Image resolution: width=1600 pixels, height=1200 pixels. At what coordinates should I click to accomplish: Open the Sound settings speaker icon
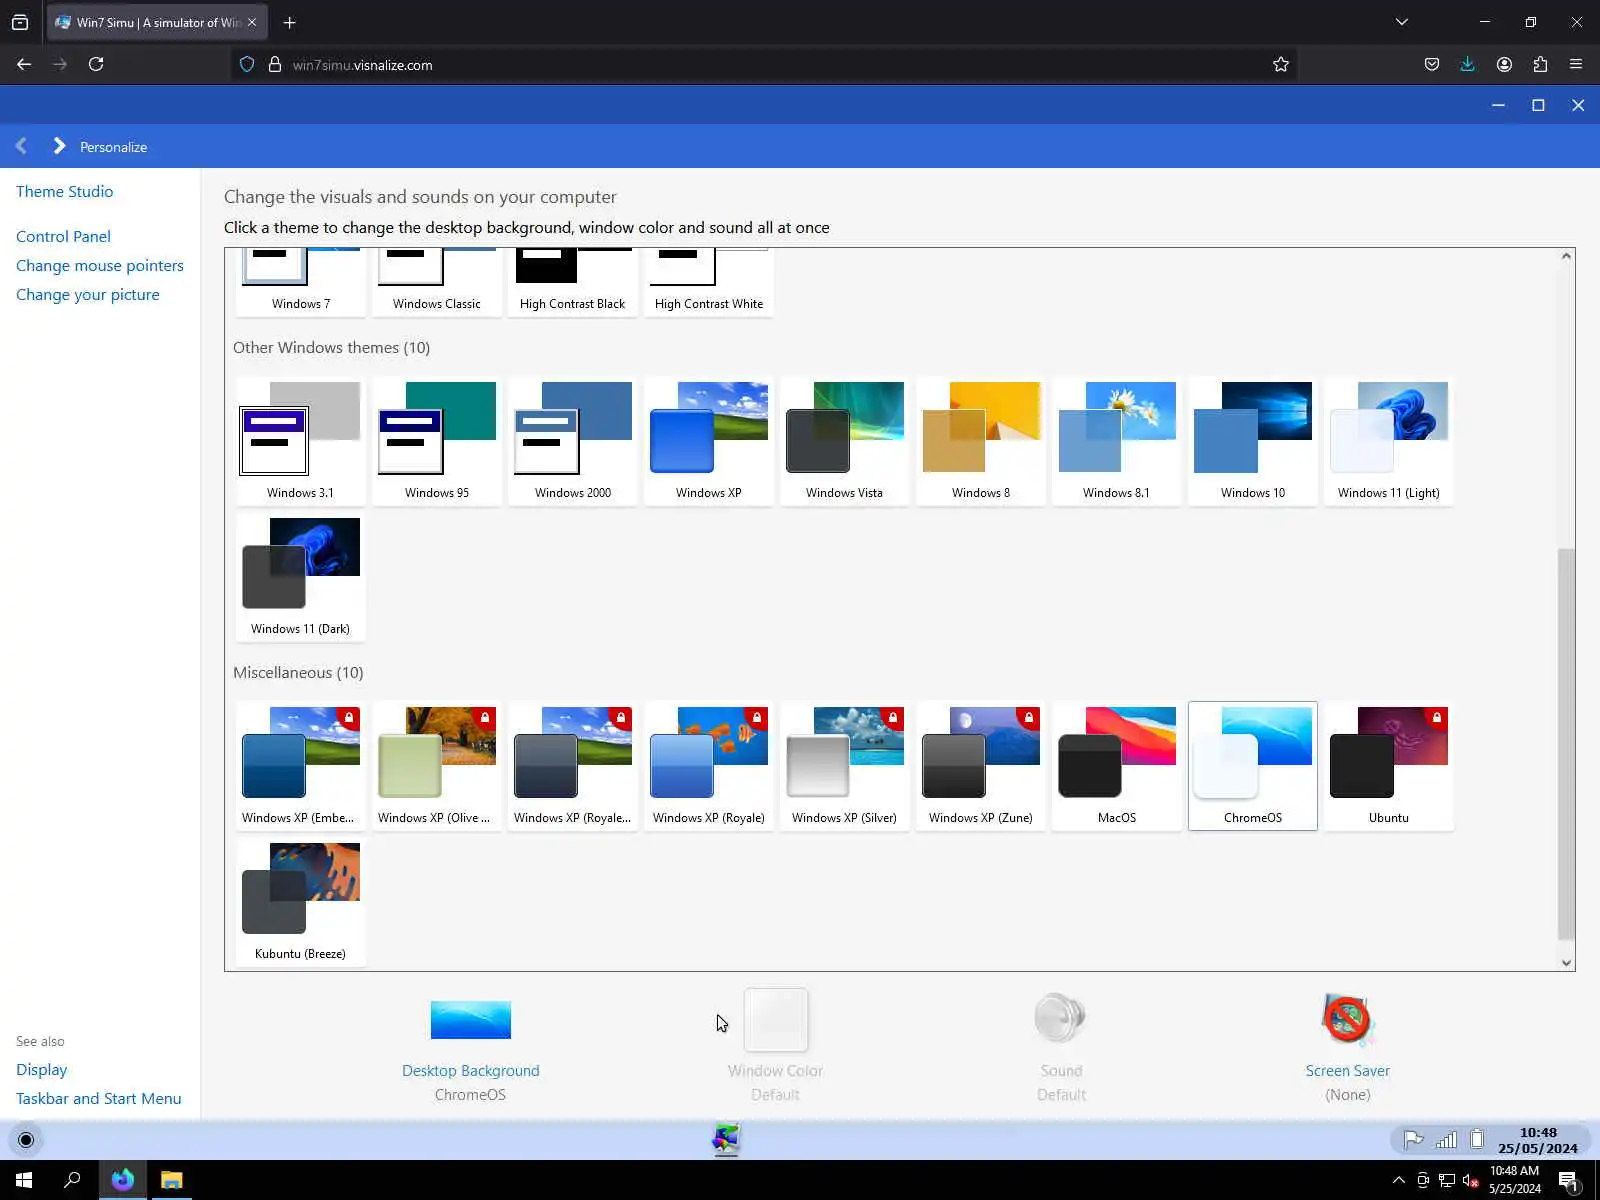pyautogui.click(x=1061, y=1019)
